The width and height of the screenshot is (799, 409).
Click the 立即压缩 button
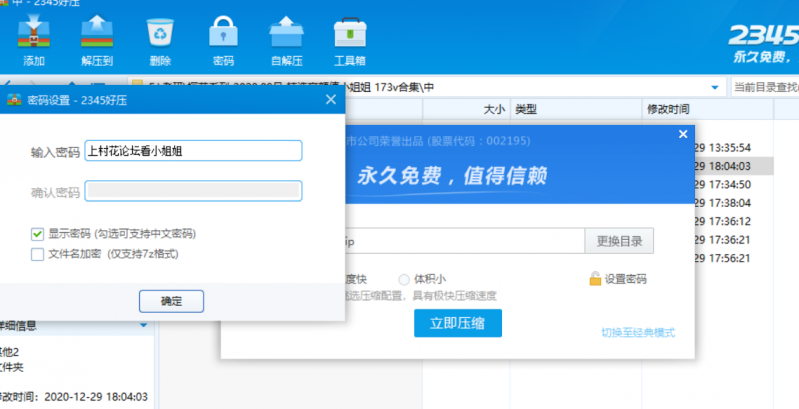458,323
